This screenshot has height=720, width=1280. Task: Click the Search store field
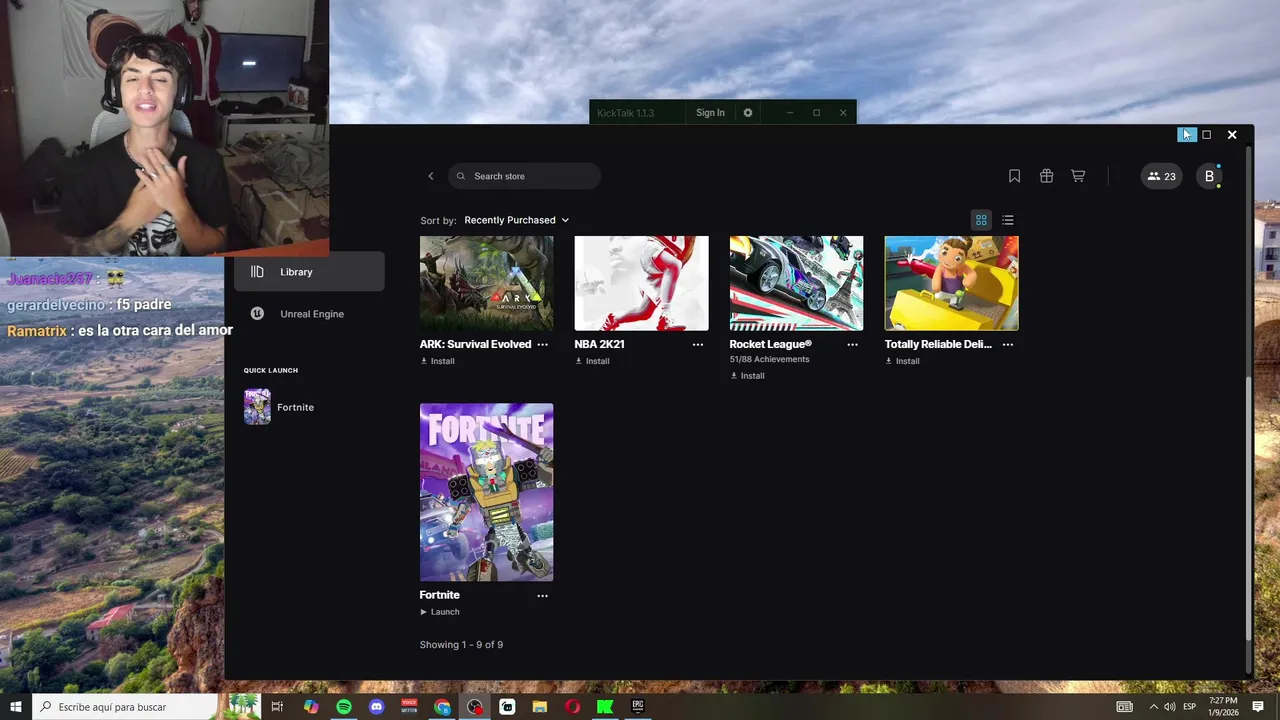click(x=524, y=176)
